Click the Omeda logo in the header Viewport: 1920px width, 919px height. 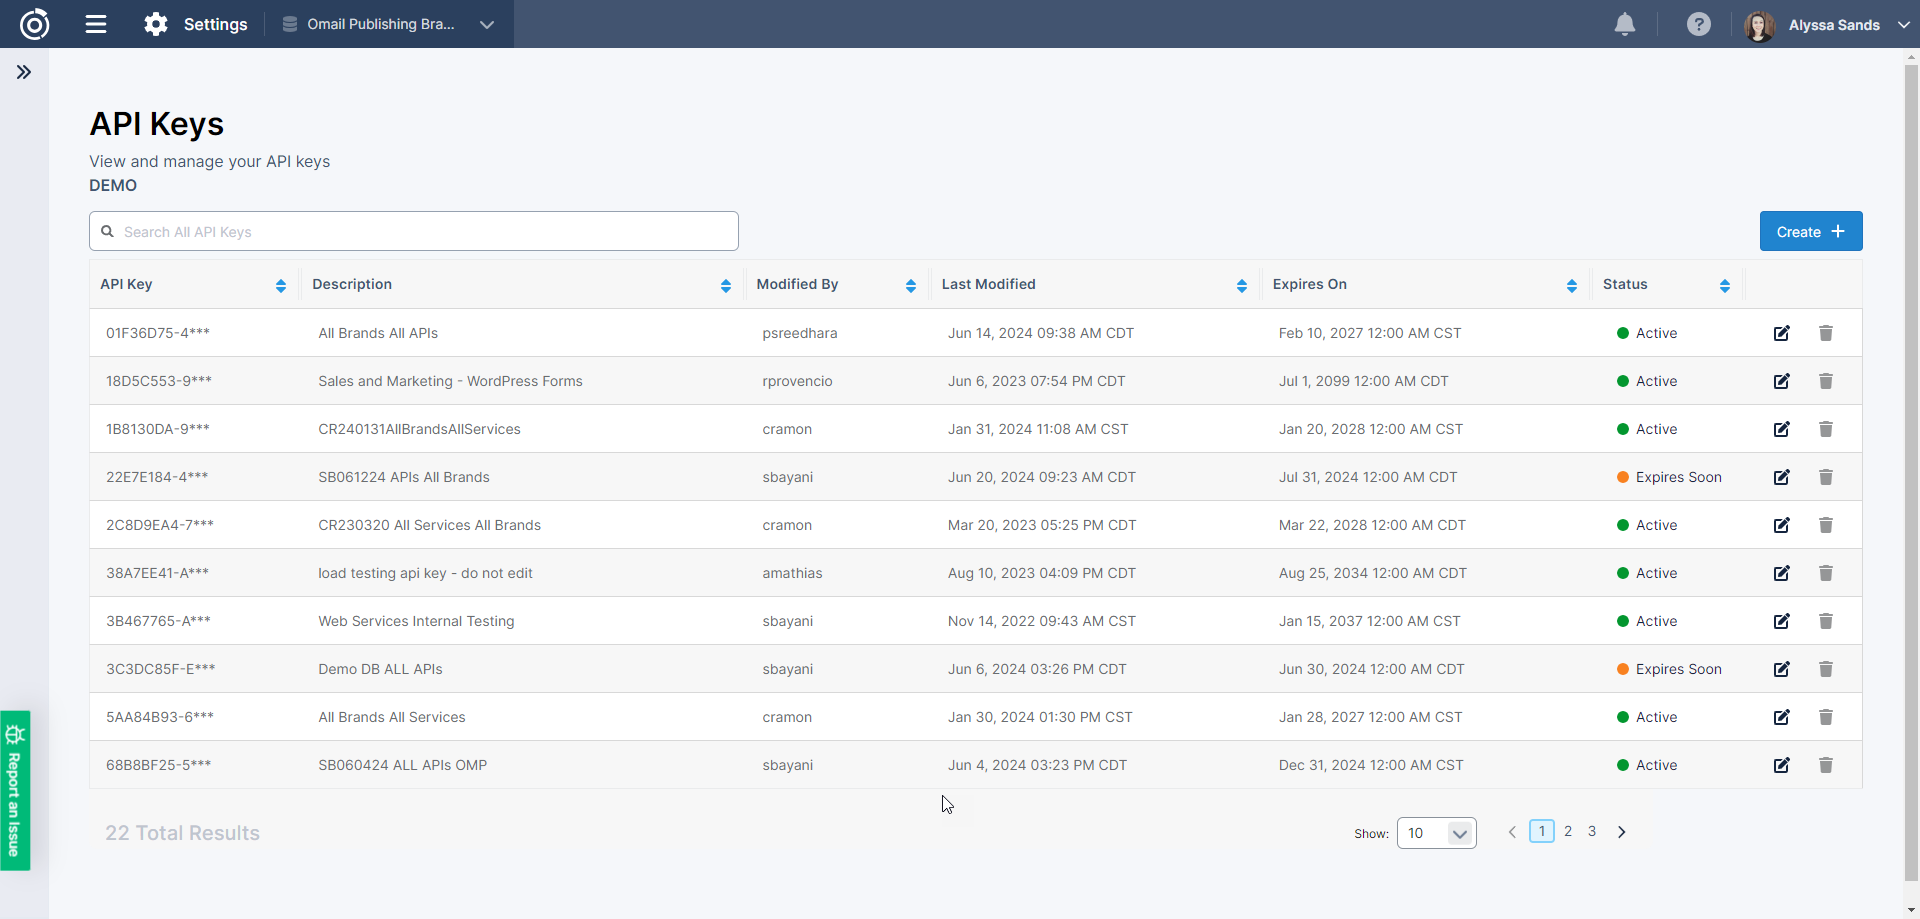pyautogui.click(x=35, y=24)
